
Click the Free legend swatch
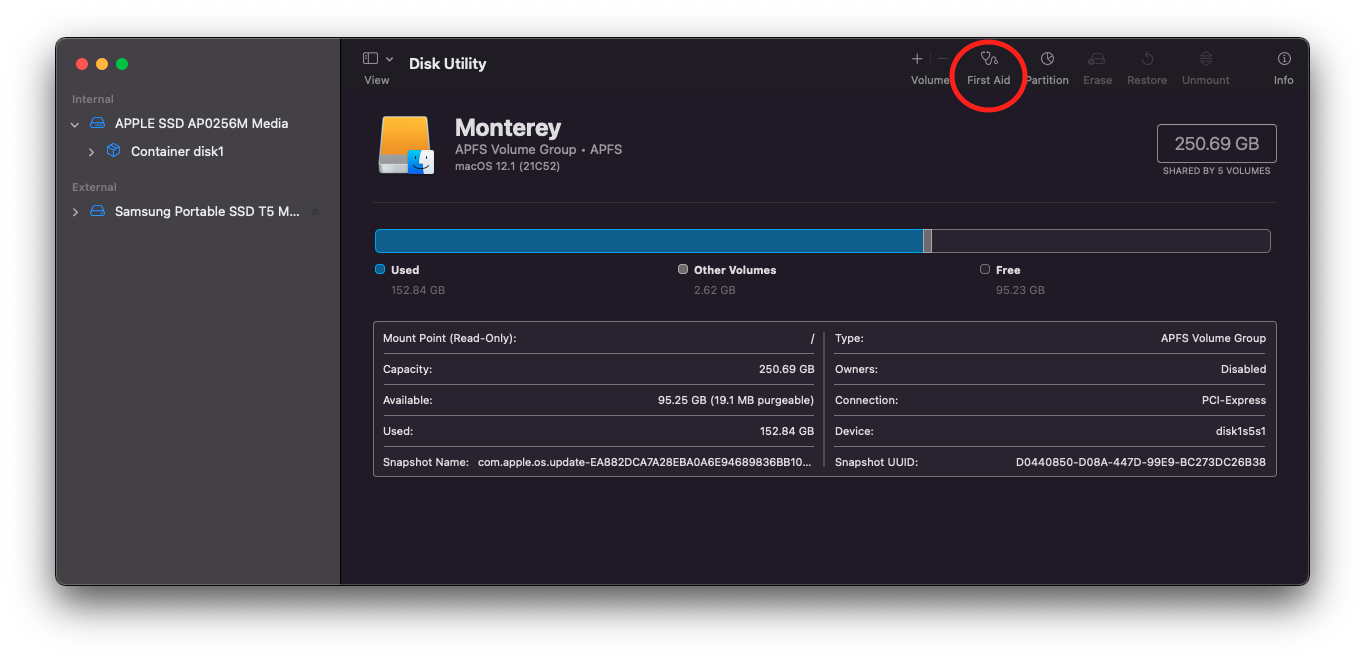coord(985,269)
